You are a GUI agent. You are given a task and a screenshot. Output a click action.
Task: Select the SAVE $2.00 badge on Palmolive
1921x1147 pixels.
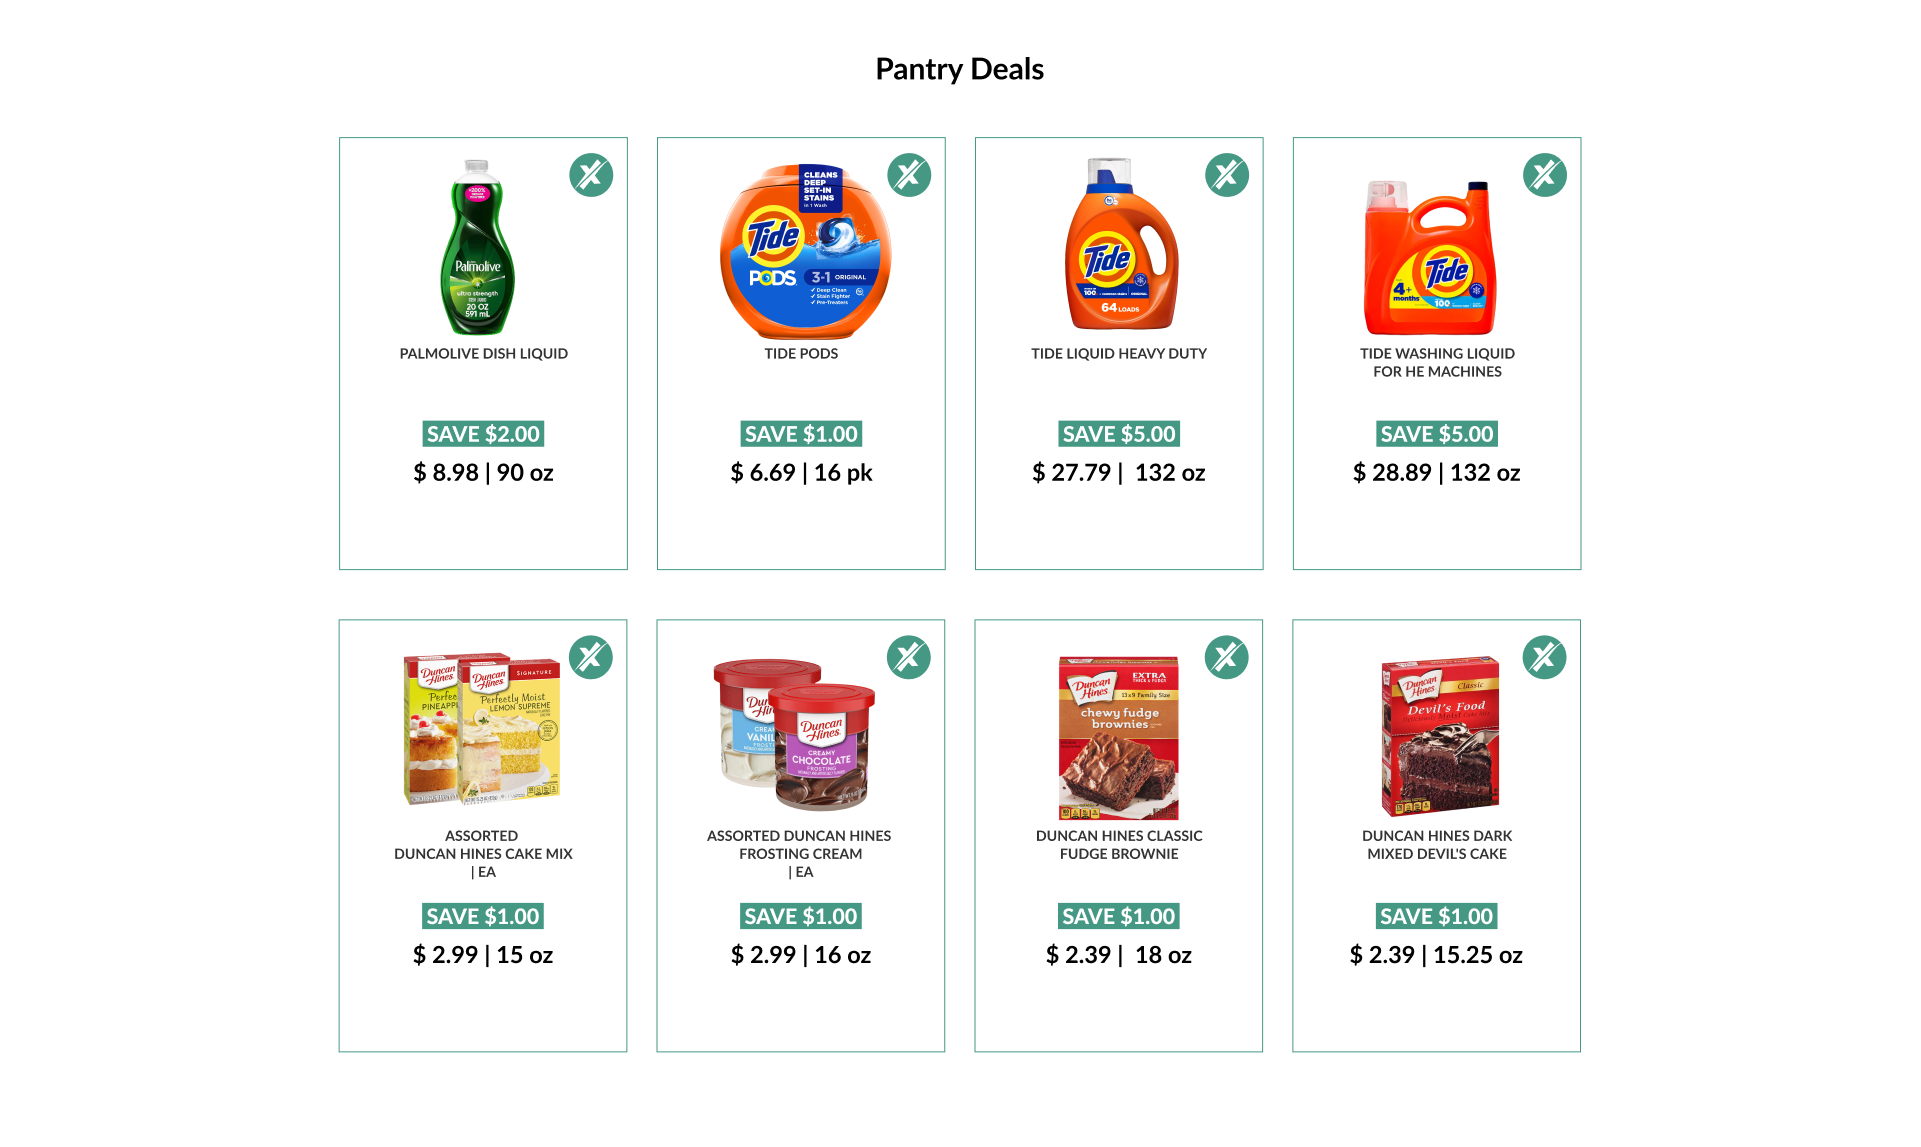(484, 434)
